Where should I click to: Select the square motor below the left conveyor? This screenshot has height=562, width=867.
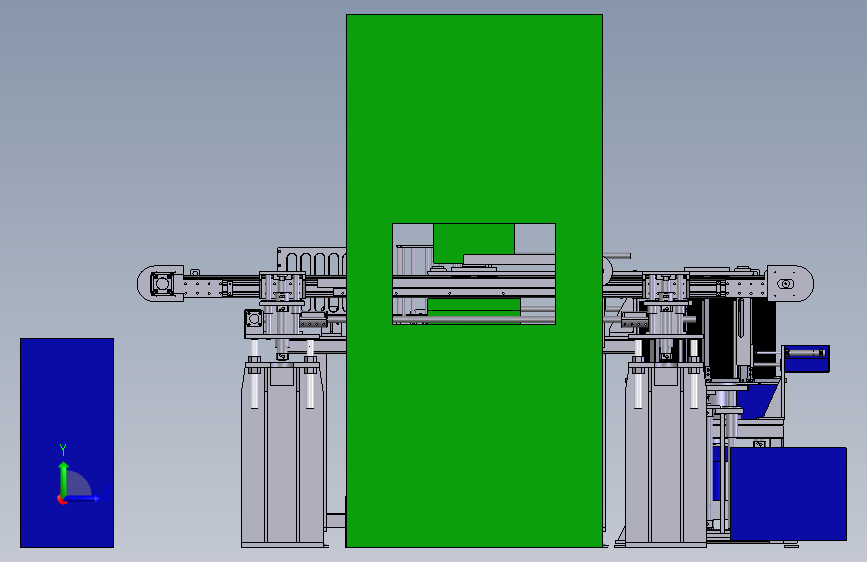point(254,320)
